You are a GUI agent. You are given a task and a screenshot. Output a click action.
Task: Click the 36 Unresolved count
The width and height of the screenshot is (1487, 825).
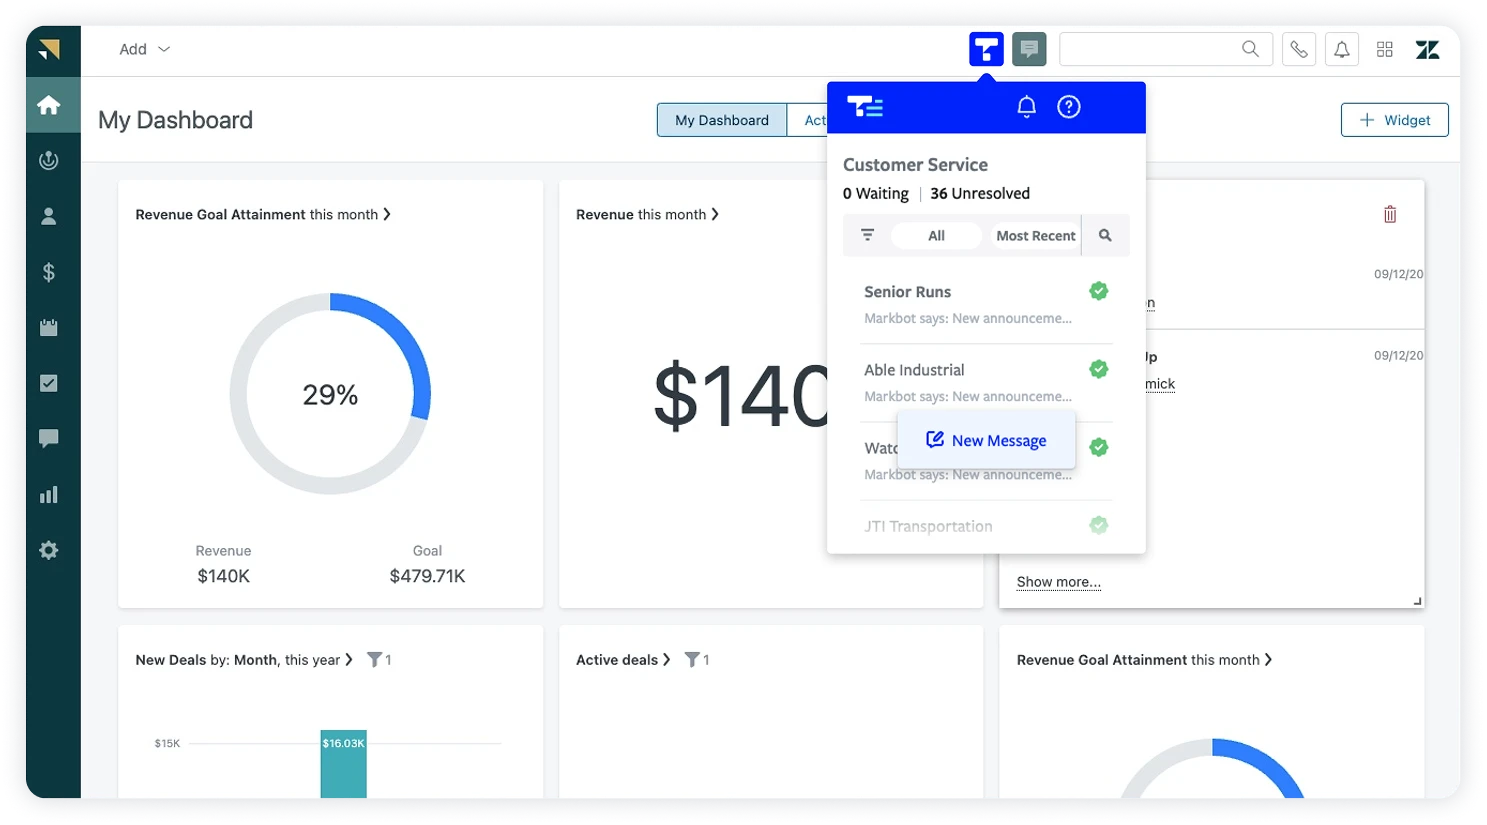980,193
